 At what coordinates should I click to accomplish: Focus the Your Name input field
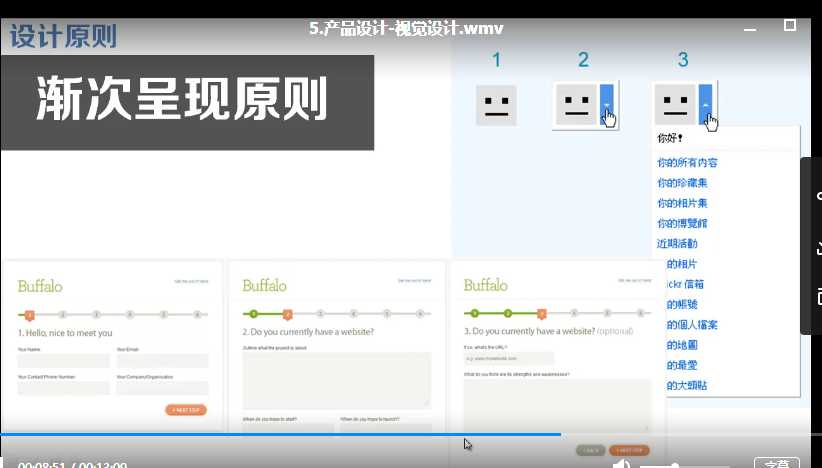pos(63,361)
